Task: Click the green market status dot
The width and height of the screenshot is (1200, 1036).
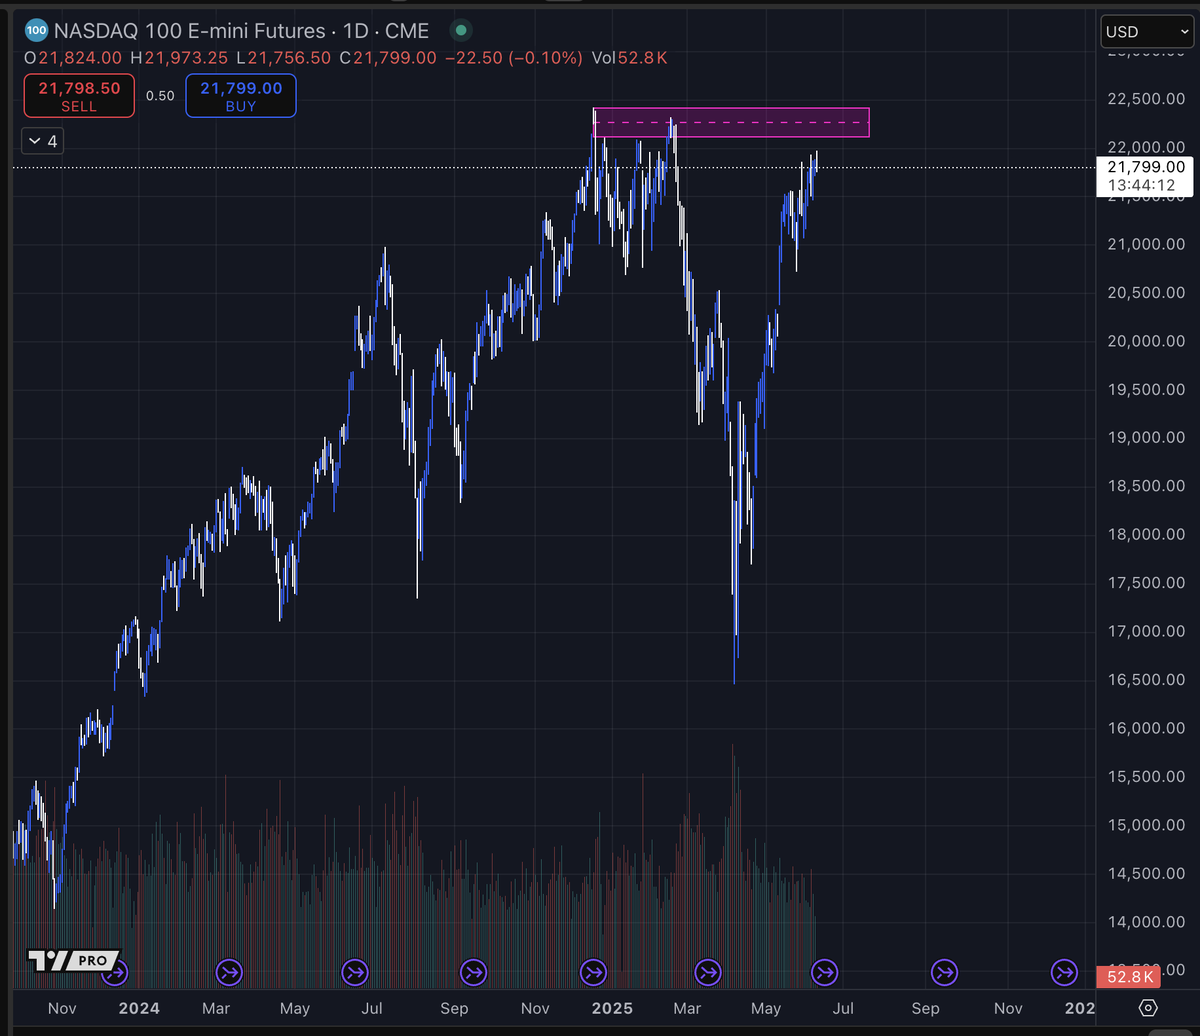Action: pos(458,32)
